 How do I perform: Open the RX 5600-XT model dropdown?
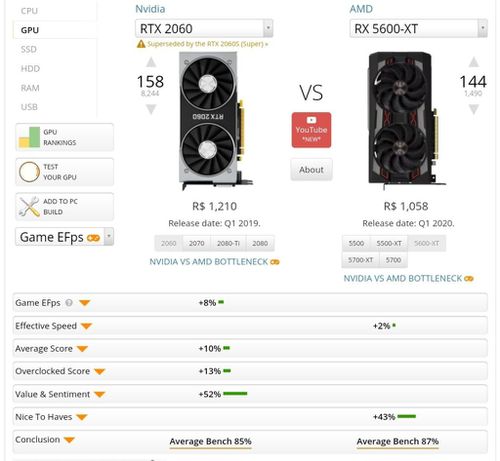(418, 28)
